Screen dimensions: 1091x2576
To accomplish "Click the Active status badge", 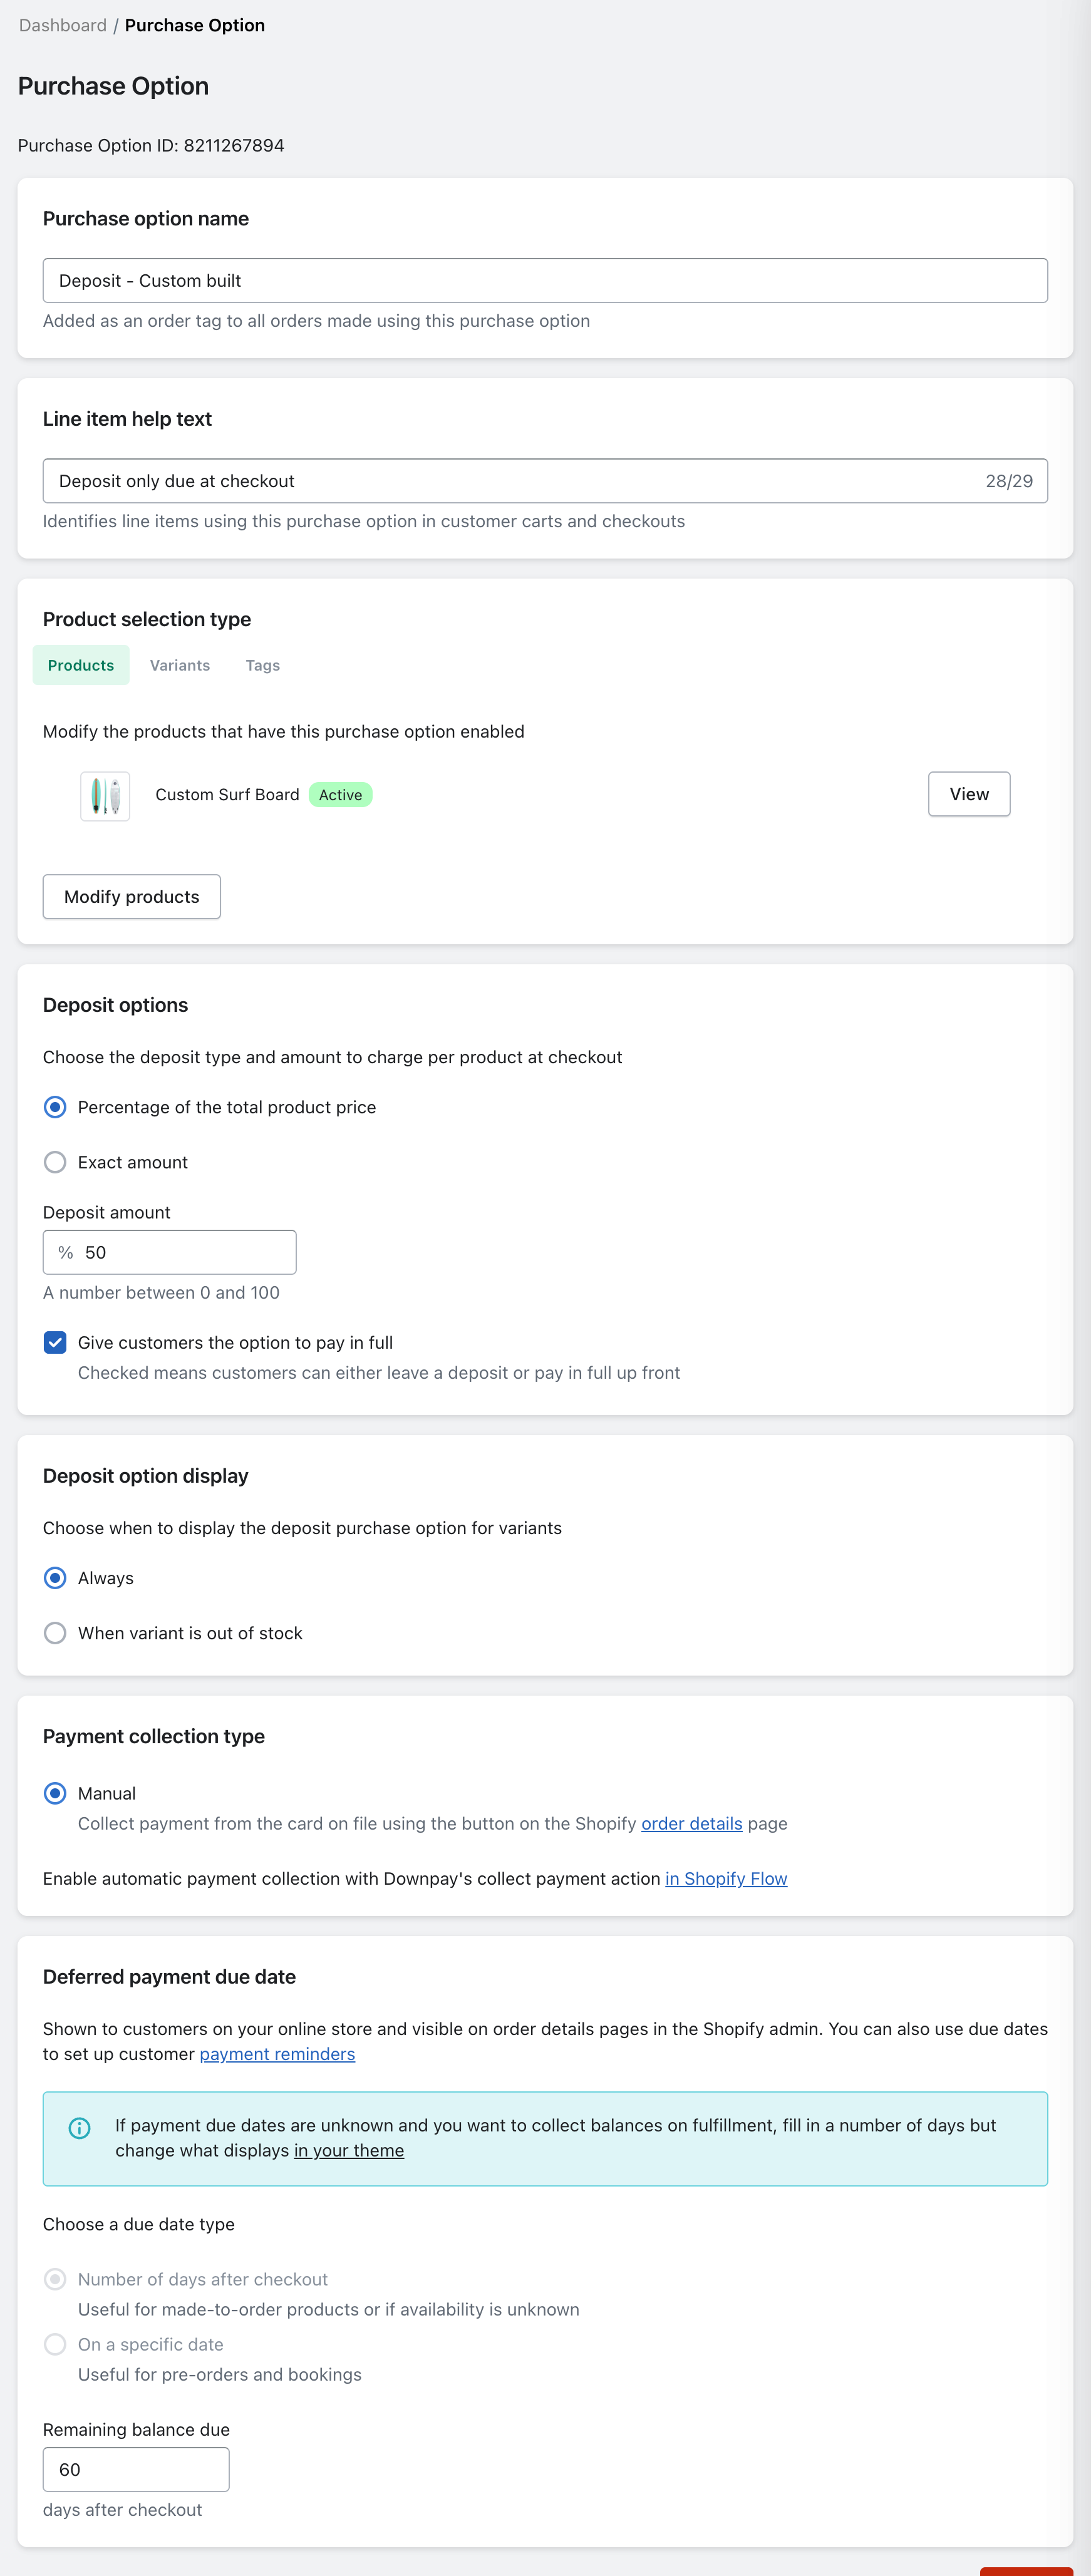I will pos(341,795).
